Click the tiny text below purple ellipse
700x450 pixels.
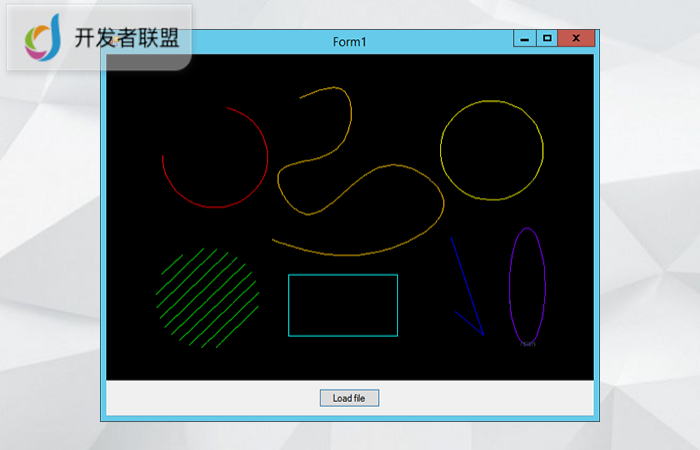[528, 344]
